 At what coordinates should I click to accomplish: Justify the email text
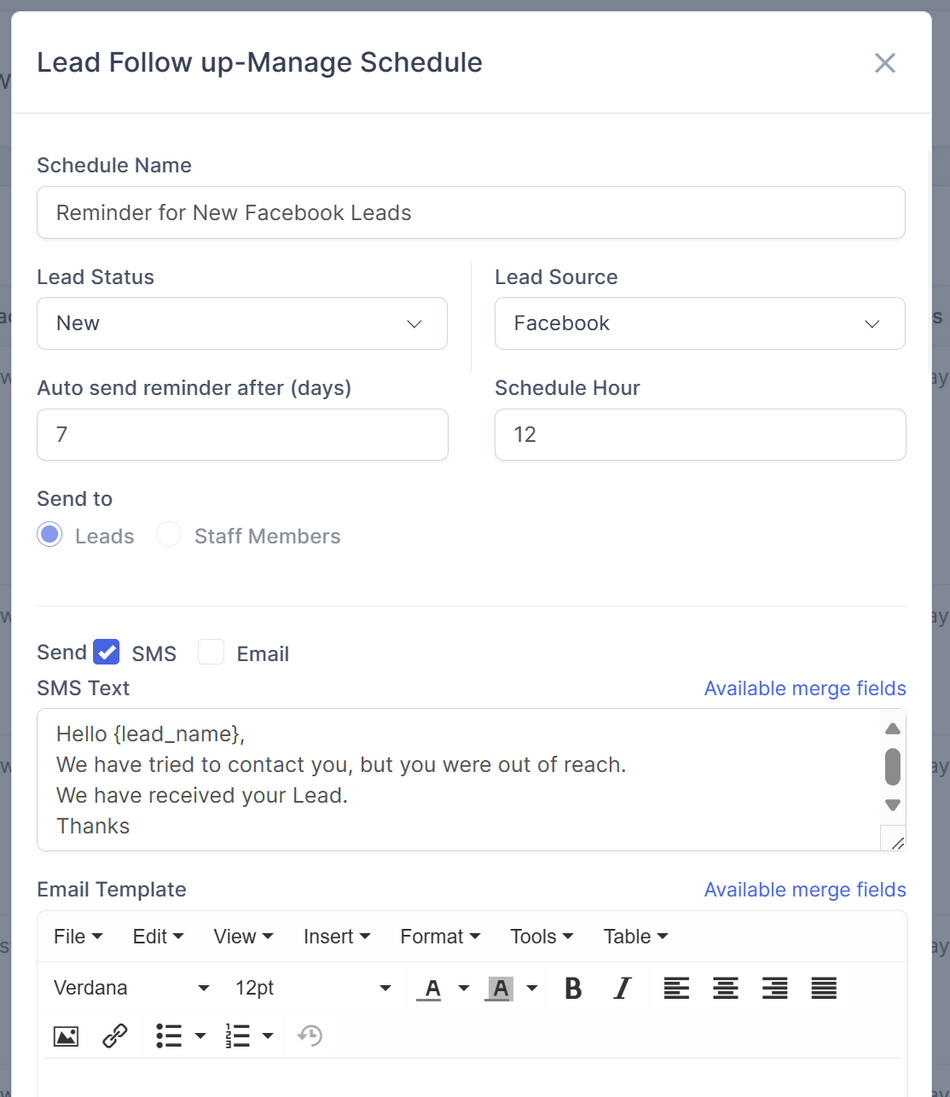[x=823, y=988]
